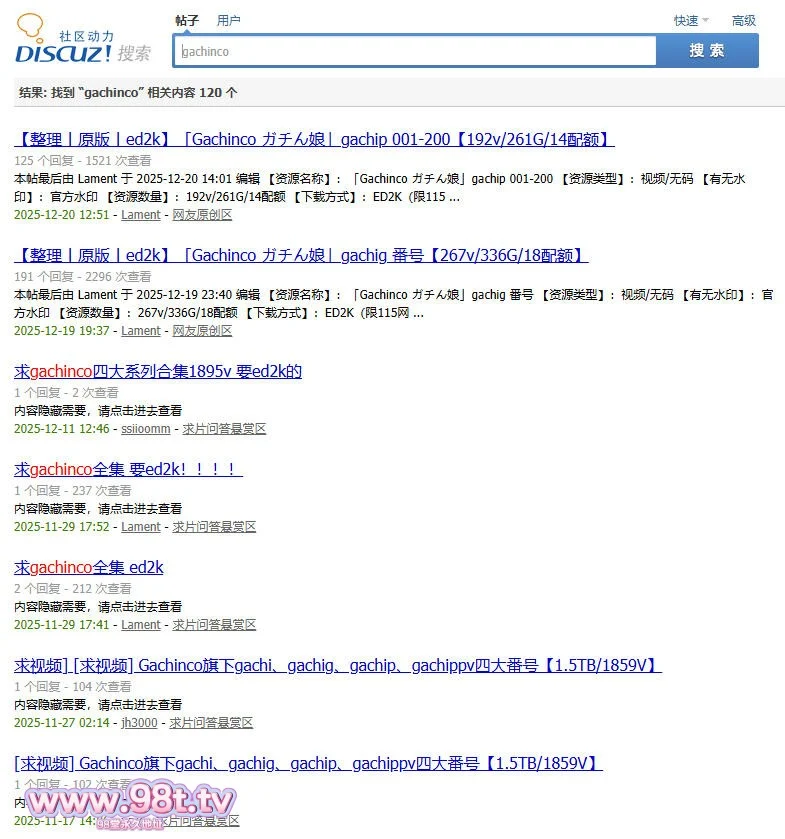Open the title starting with 求视频] [求视频]
Viewport: 785px width, 839px height.
coord(337,665)
